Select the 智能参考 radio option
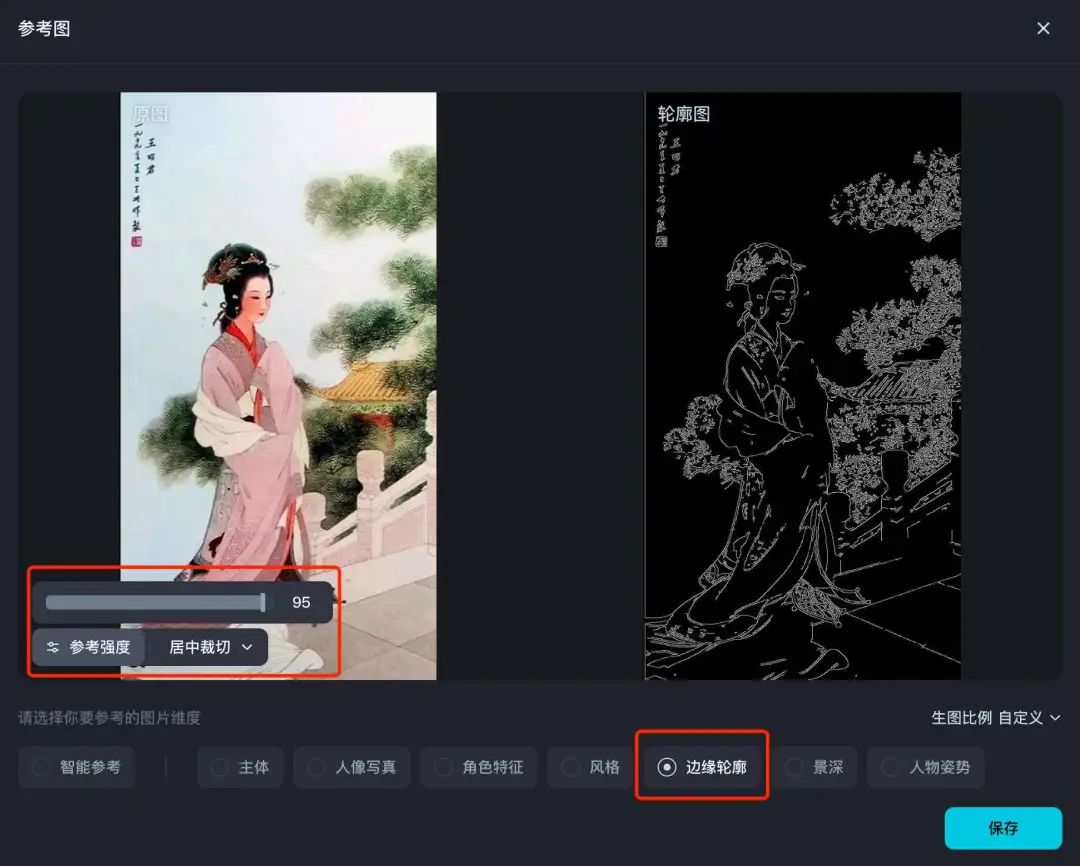This screenshot has height=866, width=1080. pyautogui.click(x=76, y=767)
